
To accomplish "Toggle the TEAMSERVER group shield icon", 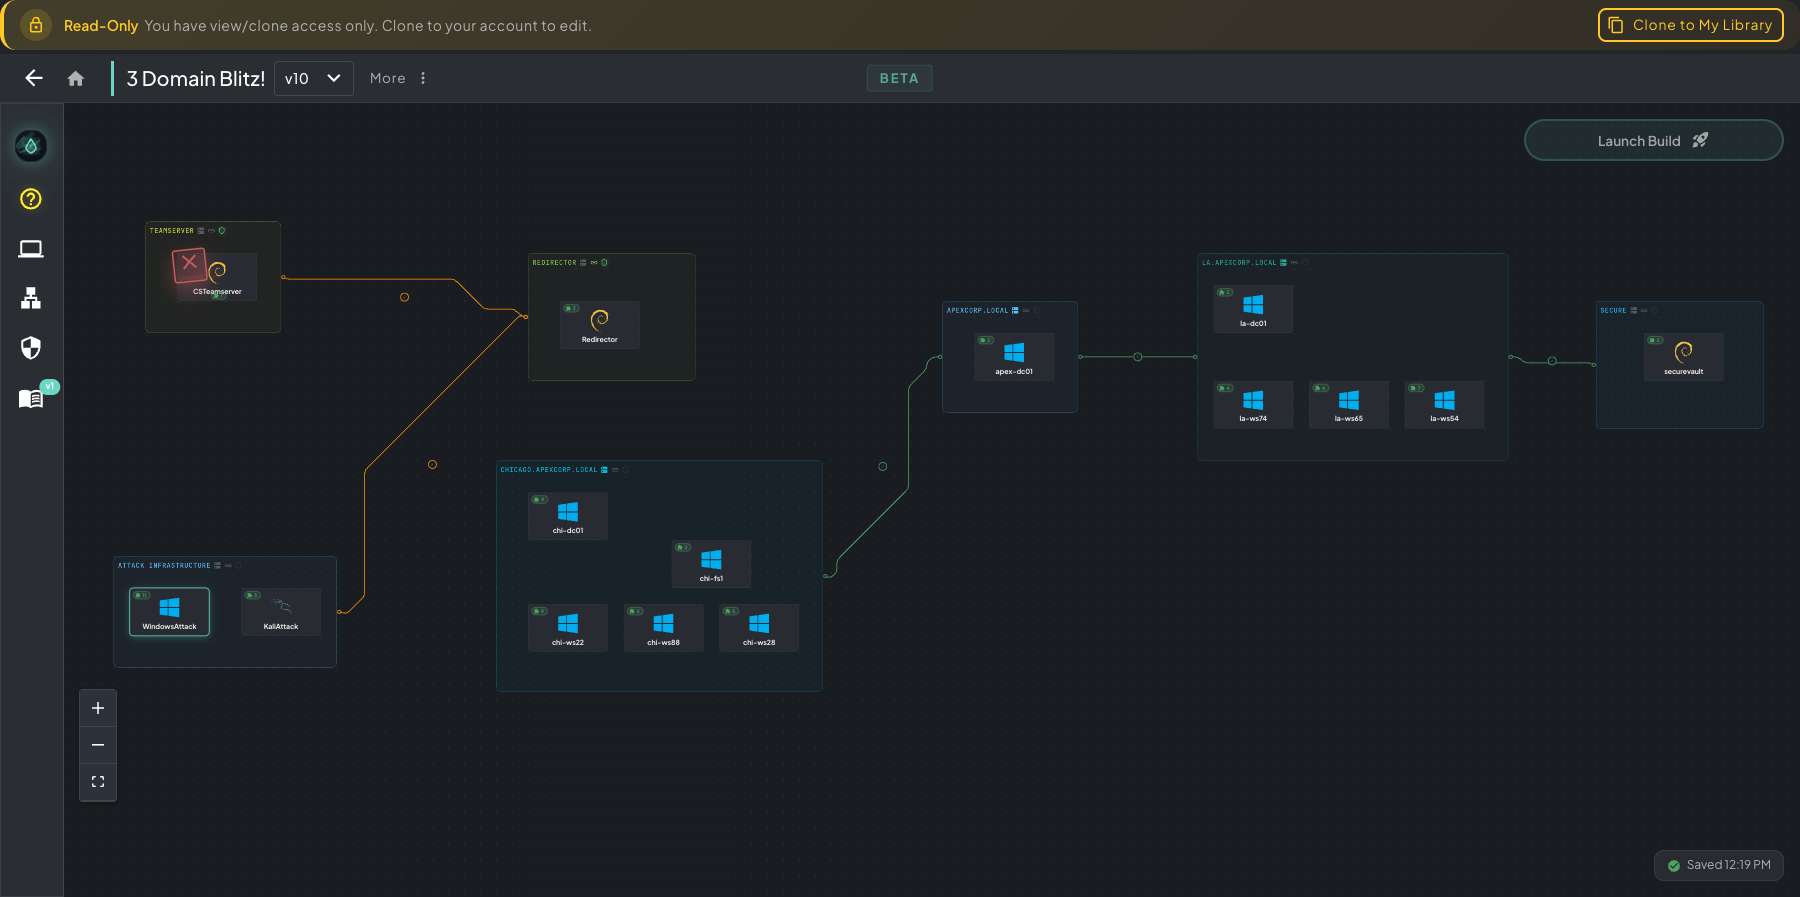I will [x=222, y=231].
